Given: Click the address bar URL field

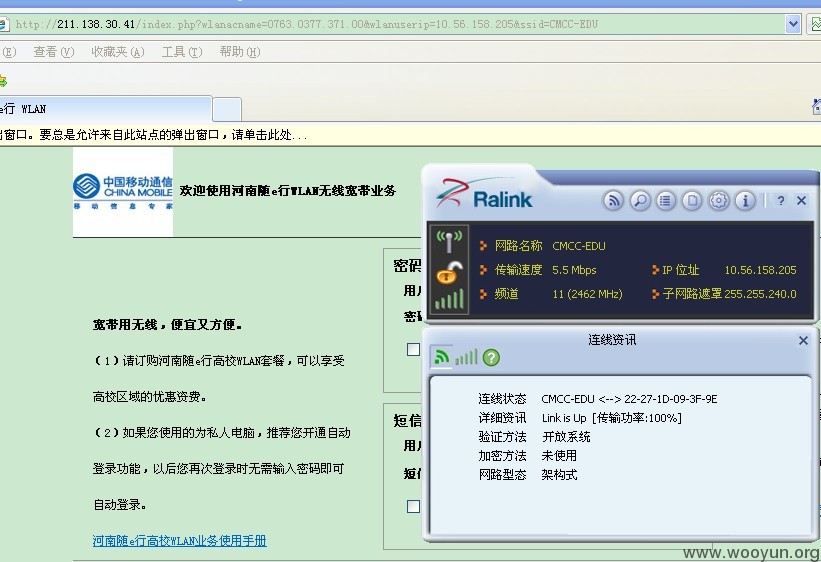Looking at the screenshot, I should (x=398, y=24).
